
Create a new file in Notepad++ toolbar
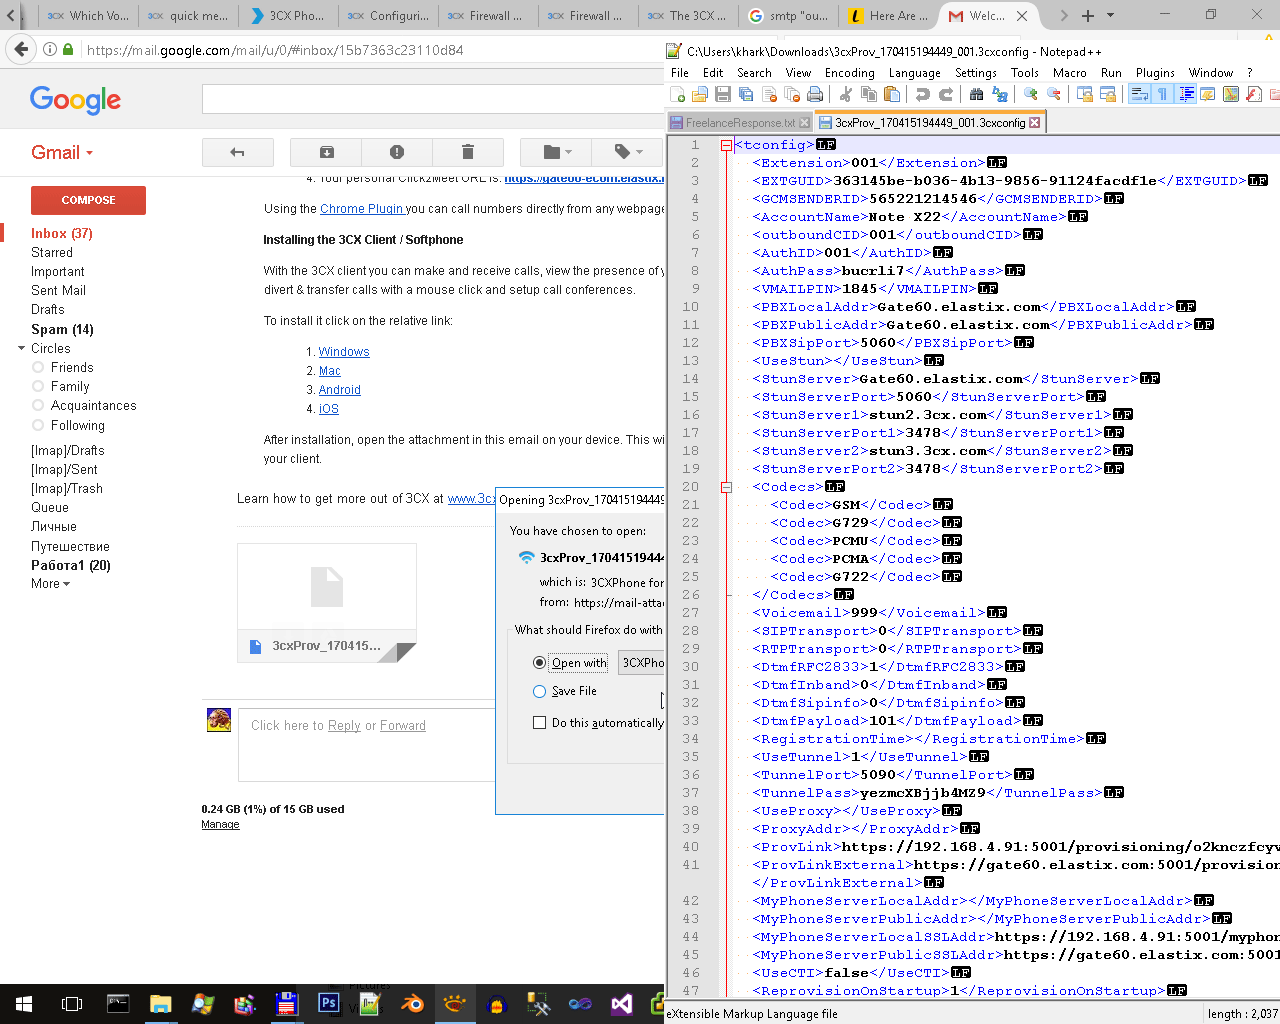[x=678, y=94]
